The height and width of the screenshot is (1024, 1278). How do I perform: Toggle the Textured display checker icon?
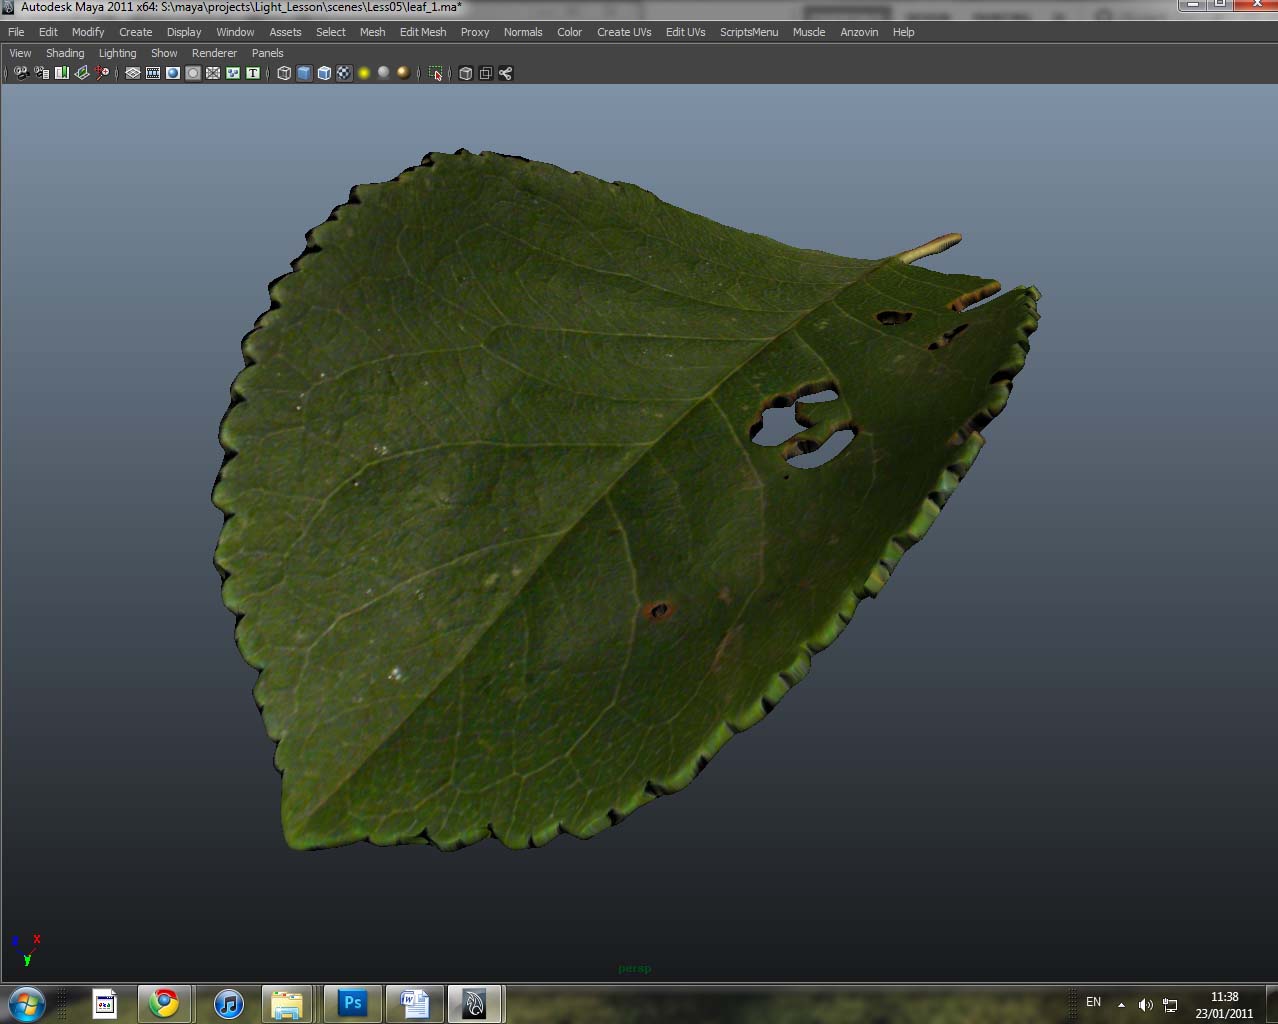344,73
